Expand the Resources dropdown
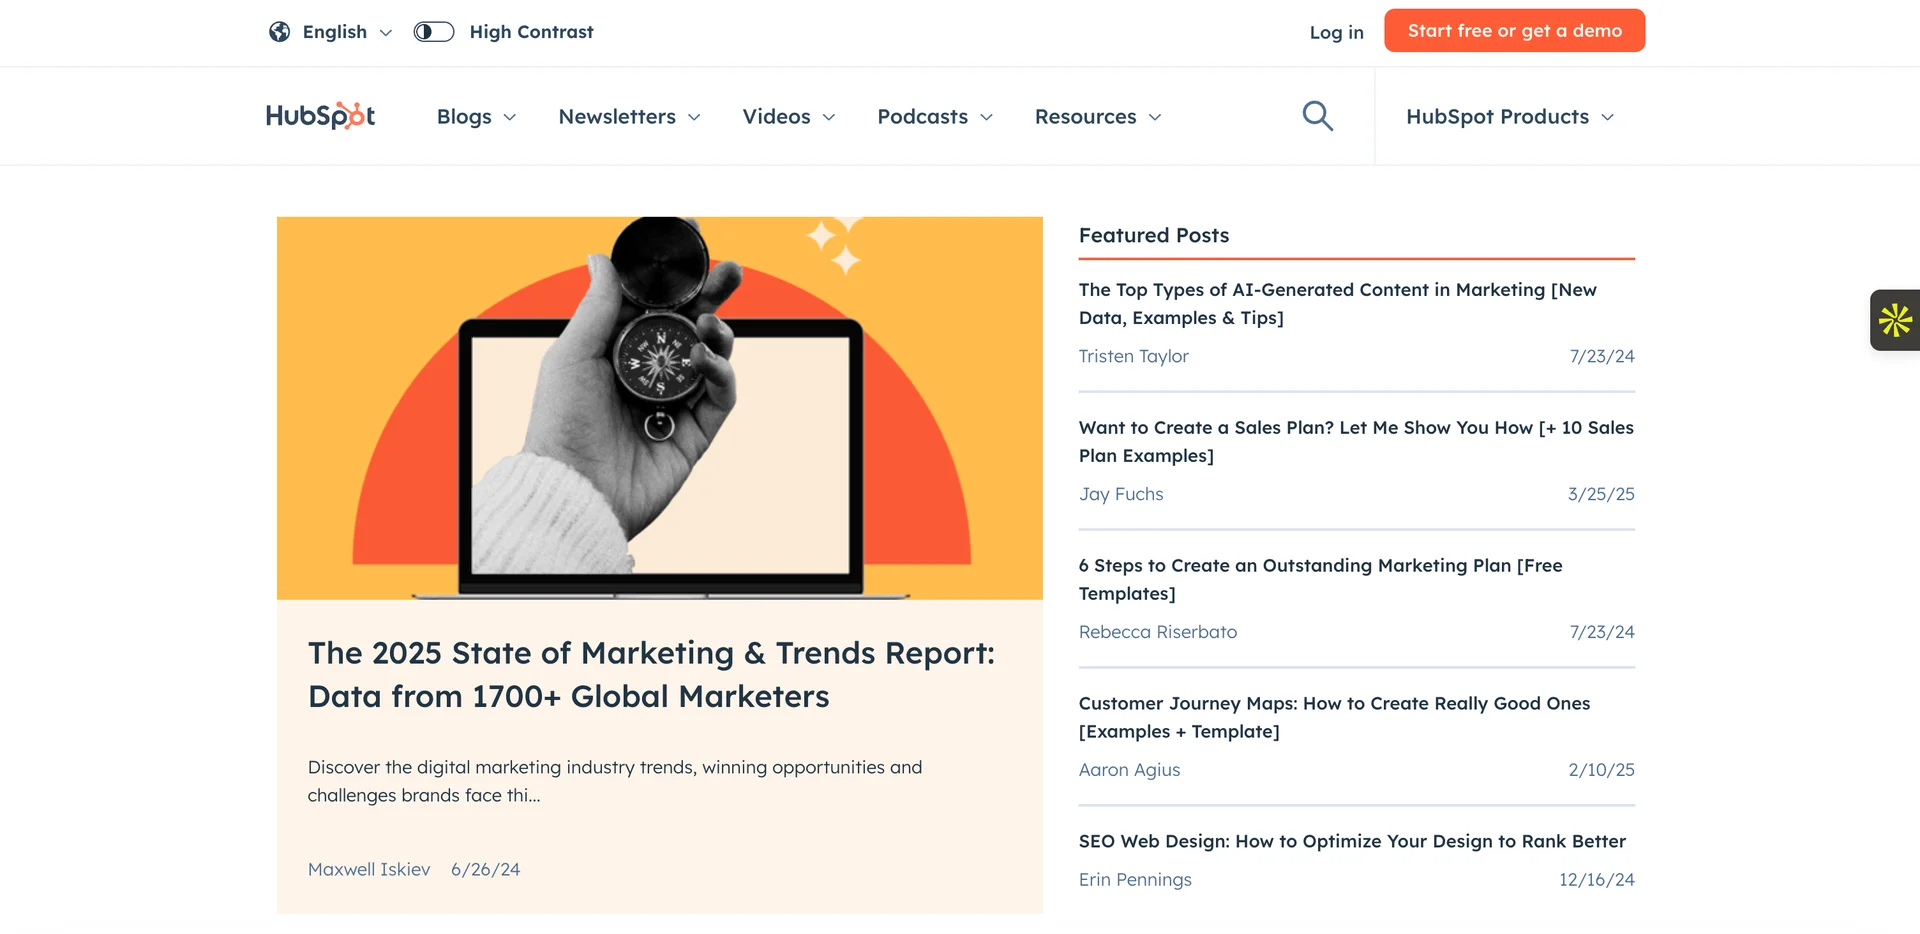The image size is (1920, 934). [x=1097, y=116]
